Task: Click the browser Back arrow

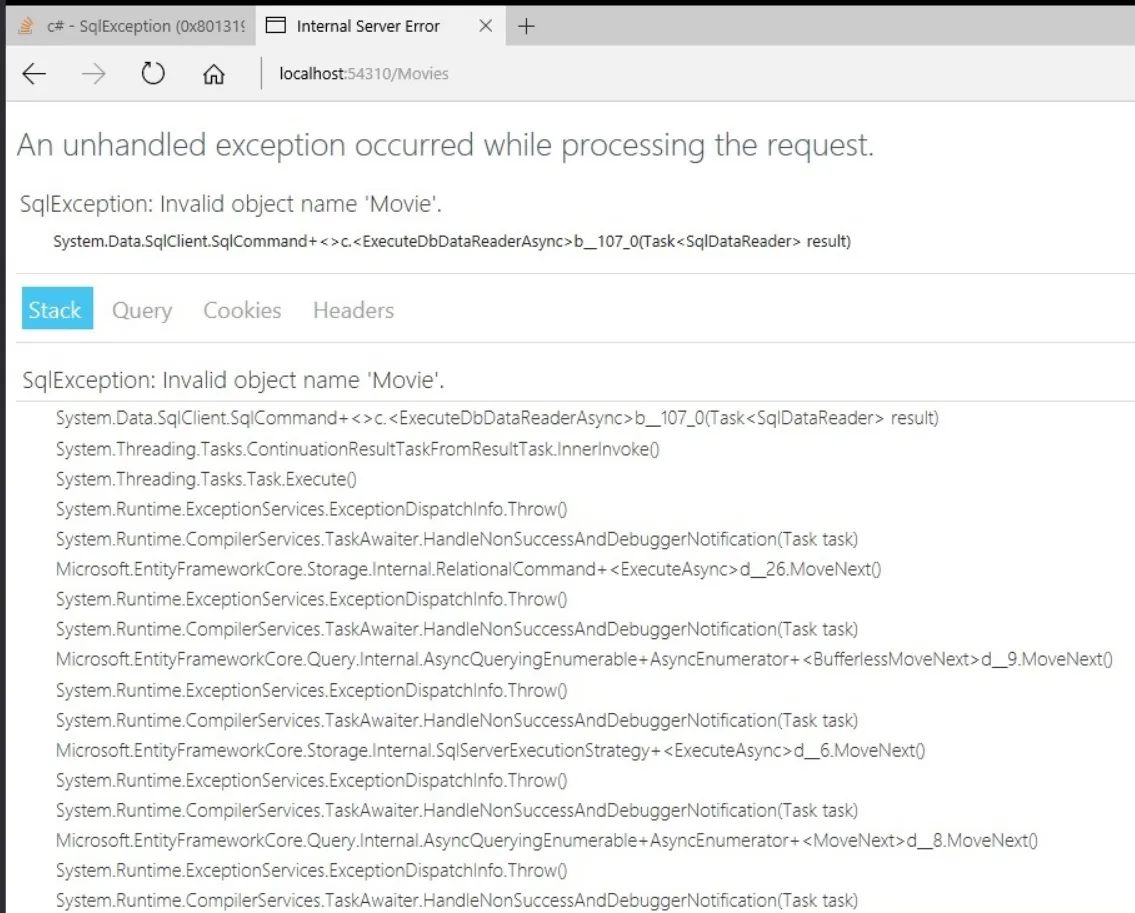Action: tap(34, 74)
